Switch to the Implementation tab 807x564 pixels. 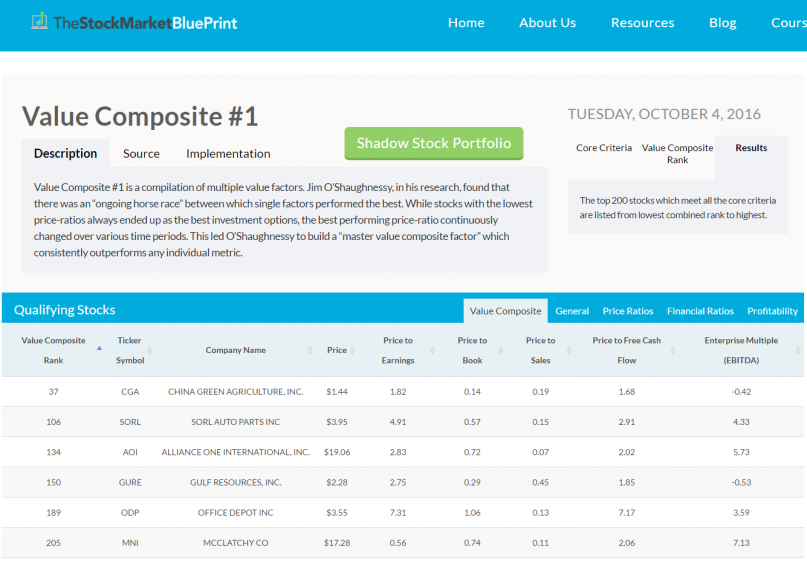pos(228,153)
